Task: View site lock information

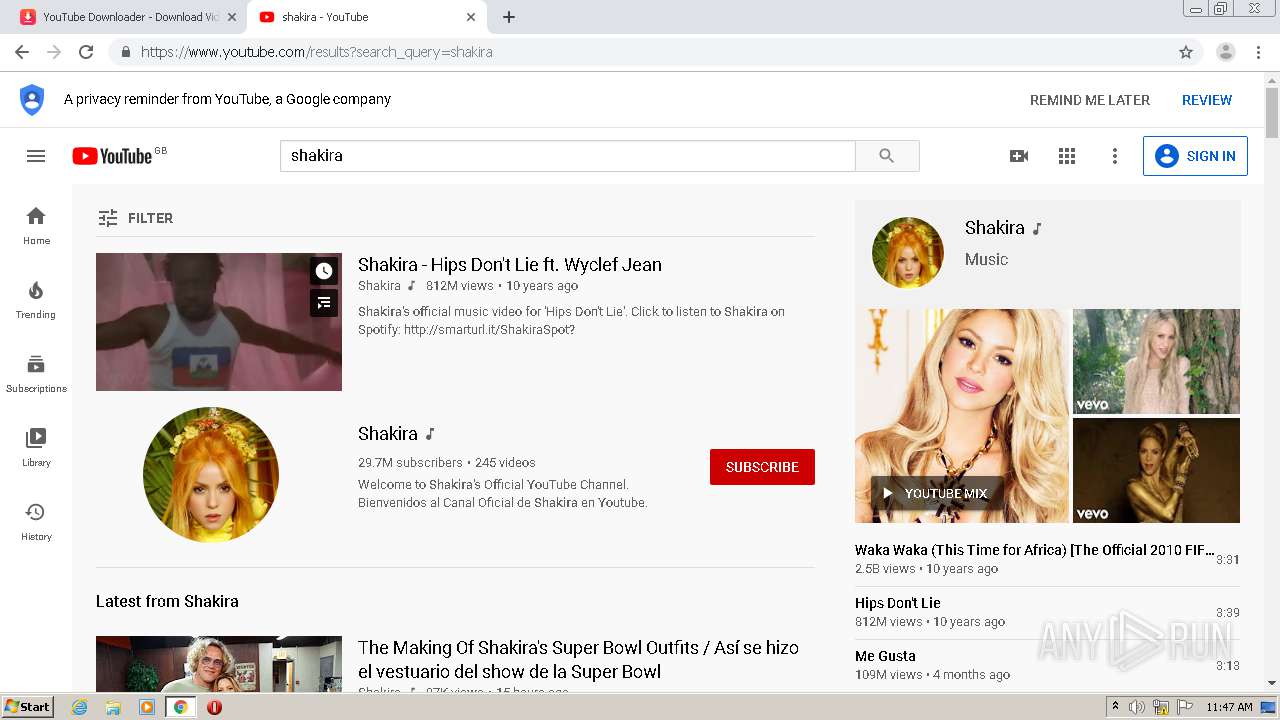Action: [x=126, y=52]
